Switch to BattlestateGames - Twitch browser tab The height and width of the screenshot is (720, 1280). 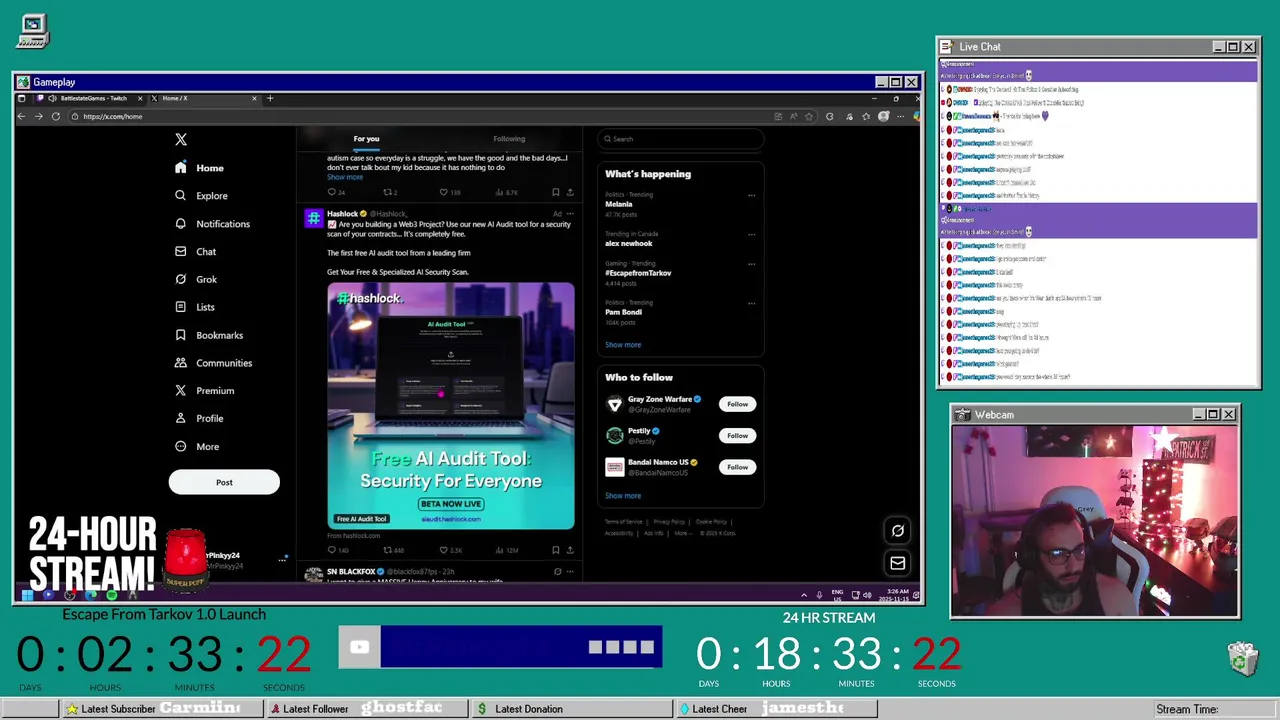88,98
